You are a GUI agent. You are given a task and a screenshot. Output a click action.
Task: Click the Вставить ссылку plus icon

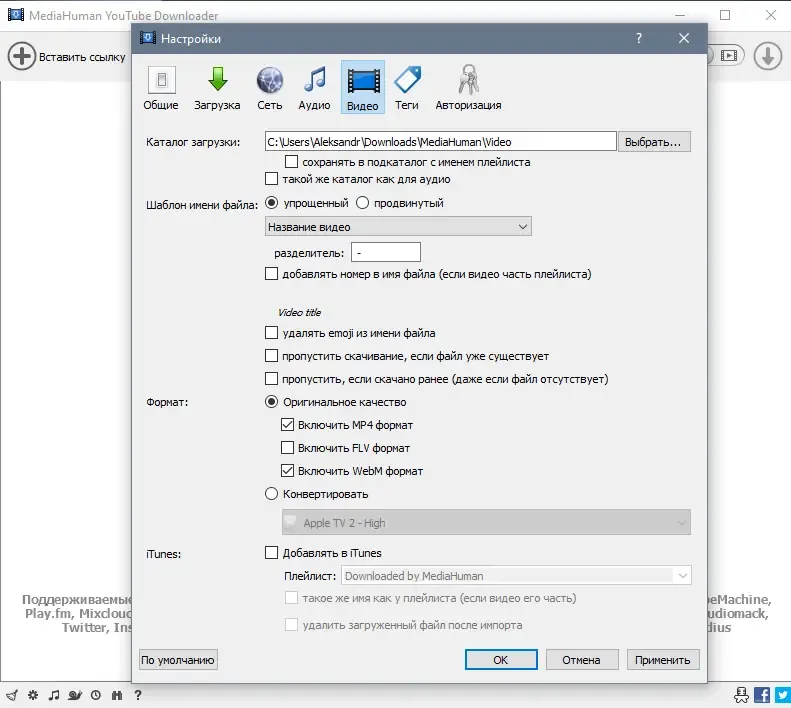coord(22,56)
